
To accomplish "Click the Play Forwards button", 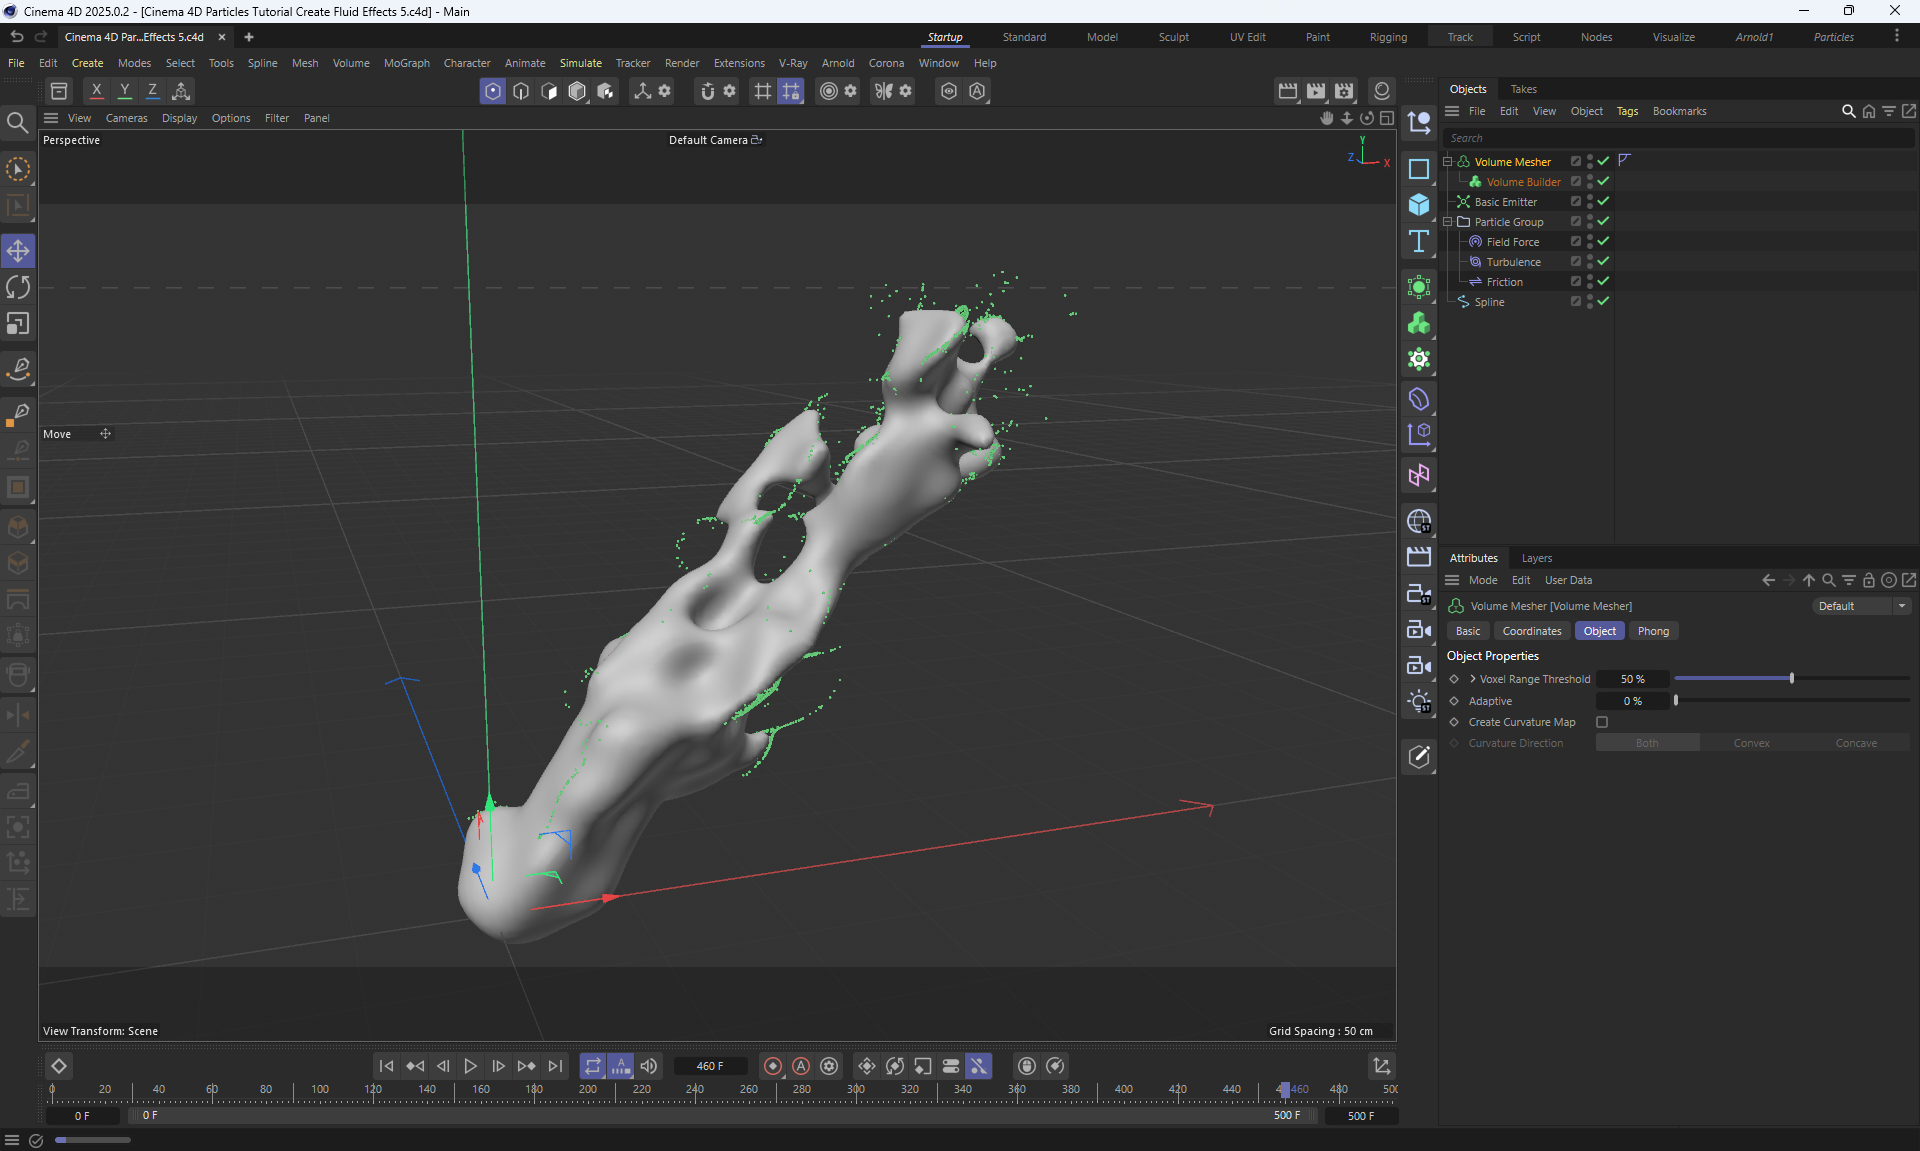I will [x=470, y=1066].
